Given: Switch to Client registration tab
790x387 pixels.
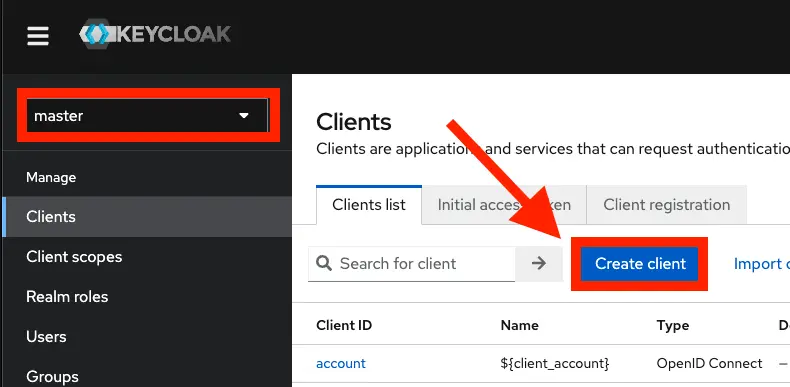Looking at the screenshot, I should [667, 205].
